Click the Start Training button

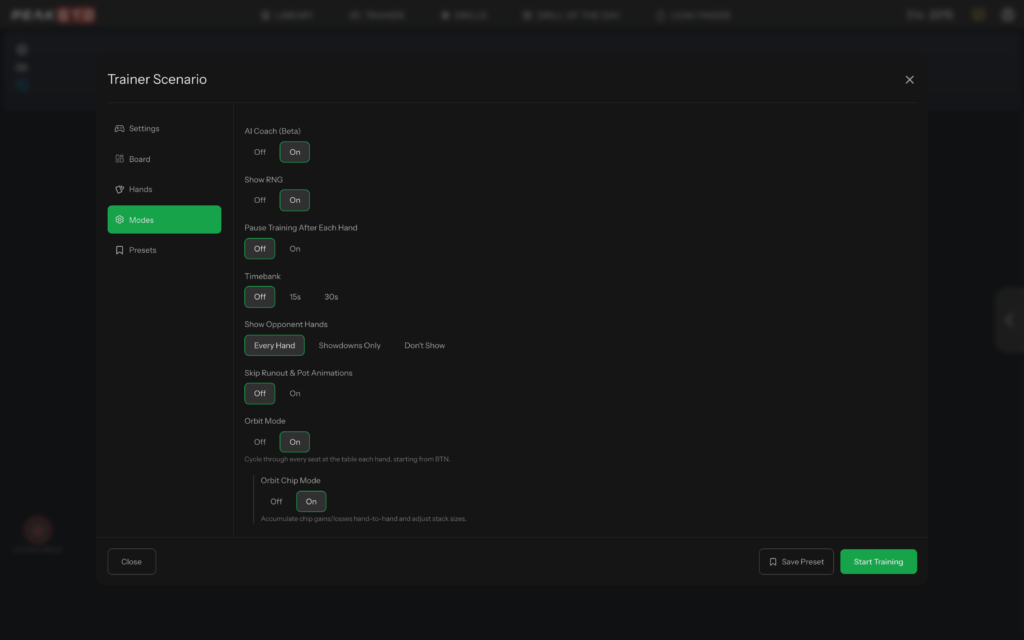(878, 562)
